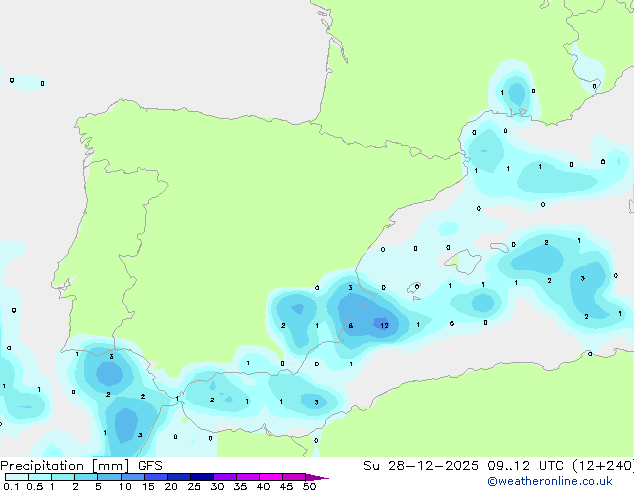Viewport: 634px width, 490px height.
Task: Open the weatheronline.co.uk link
Action: (549, 481)
